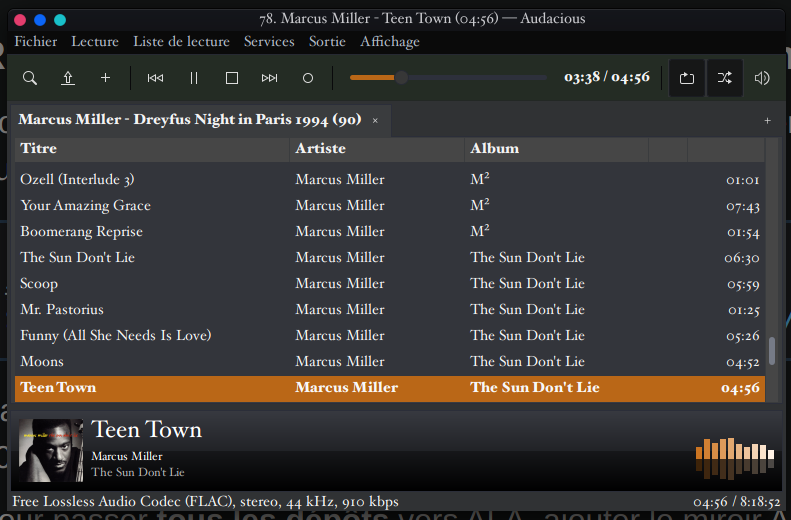Viewport: 791px width, 520px height.
Task: Click the blue window control button
Action: [40, 20]
